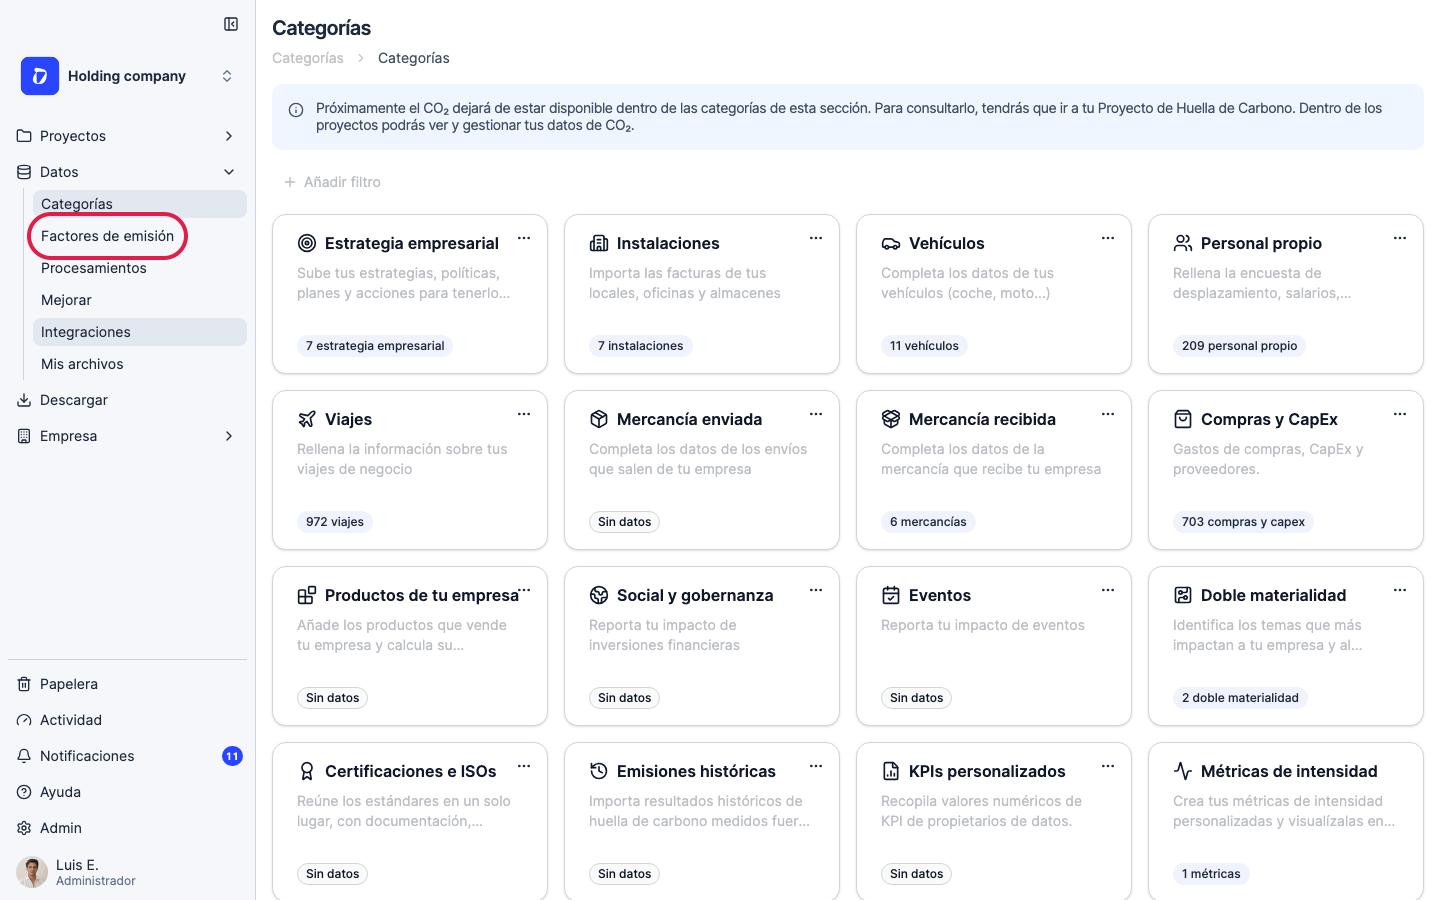The width and height of the screenshot is (1440, 900).
Task: Open the KPIs personalizados card options menu
Action: [x=1108, y=766]
